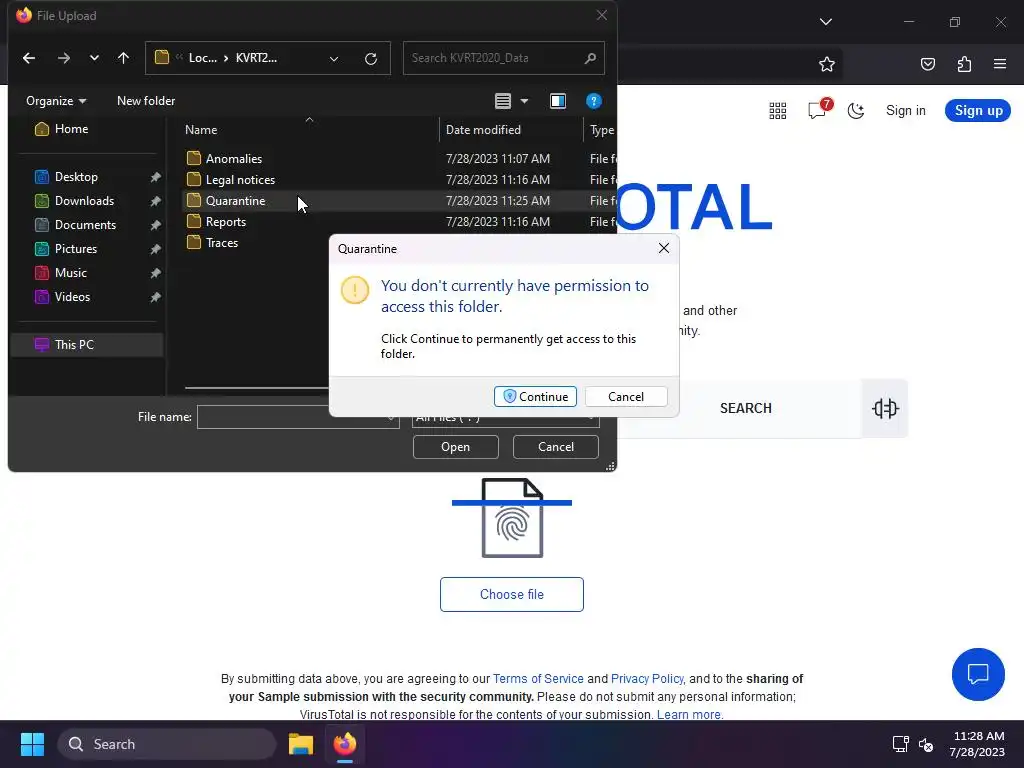Click the taskbar Search box

click(x=167, y=744)
